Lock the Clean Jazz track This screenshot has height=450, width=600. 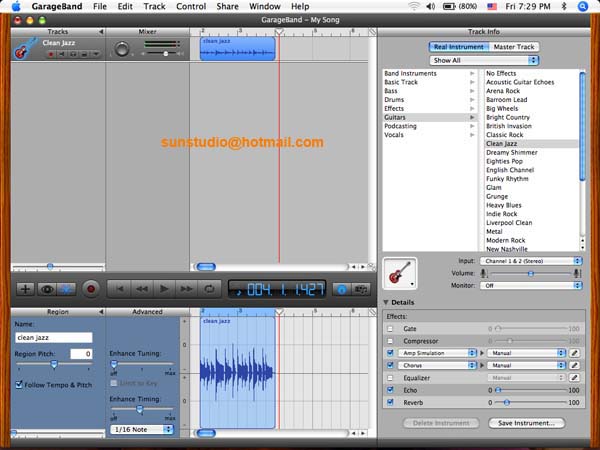click(84, 54)
